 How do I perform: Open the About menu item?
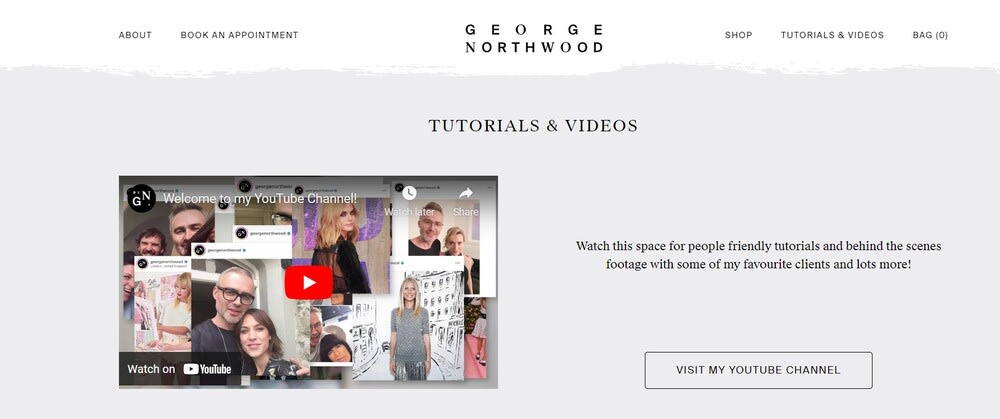(135, 35)
